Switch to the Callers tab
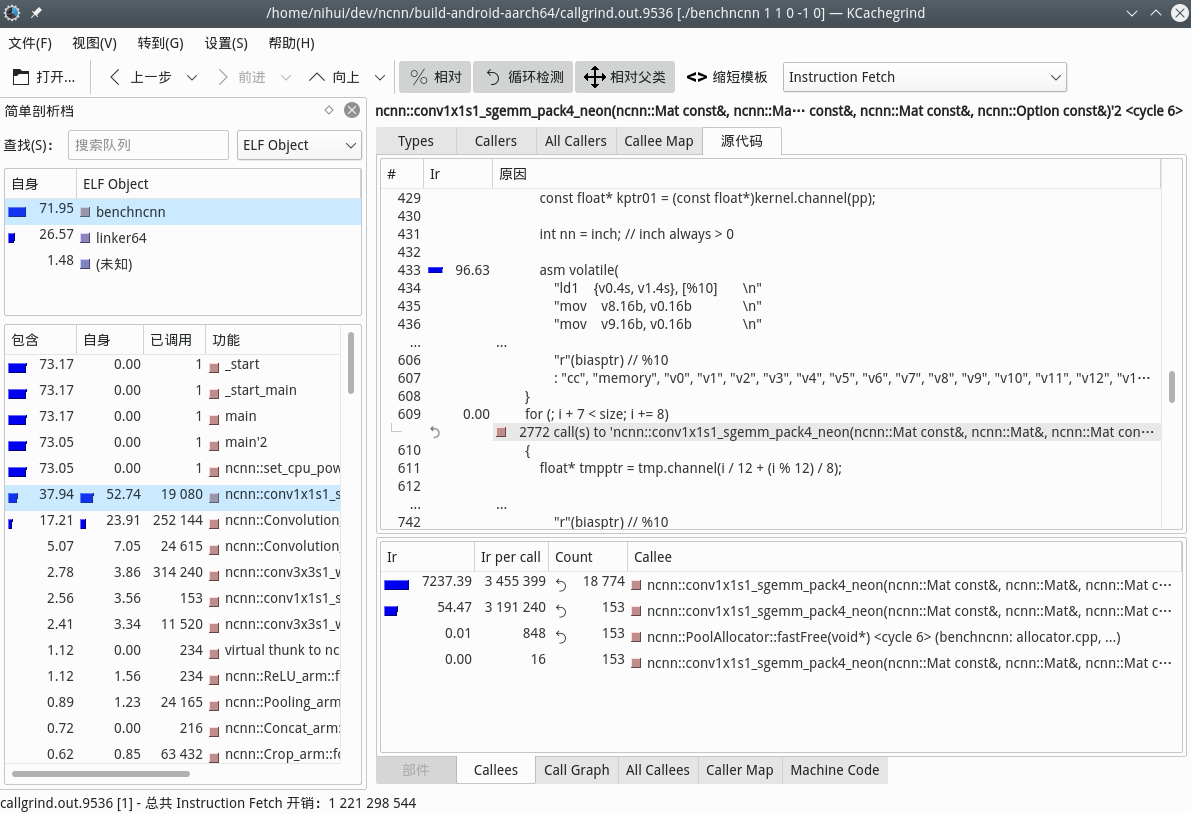This screenshot has height=814, width=1191. coord(495,141)
